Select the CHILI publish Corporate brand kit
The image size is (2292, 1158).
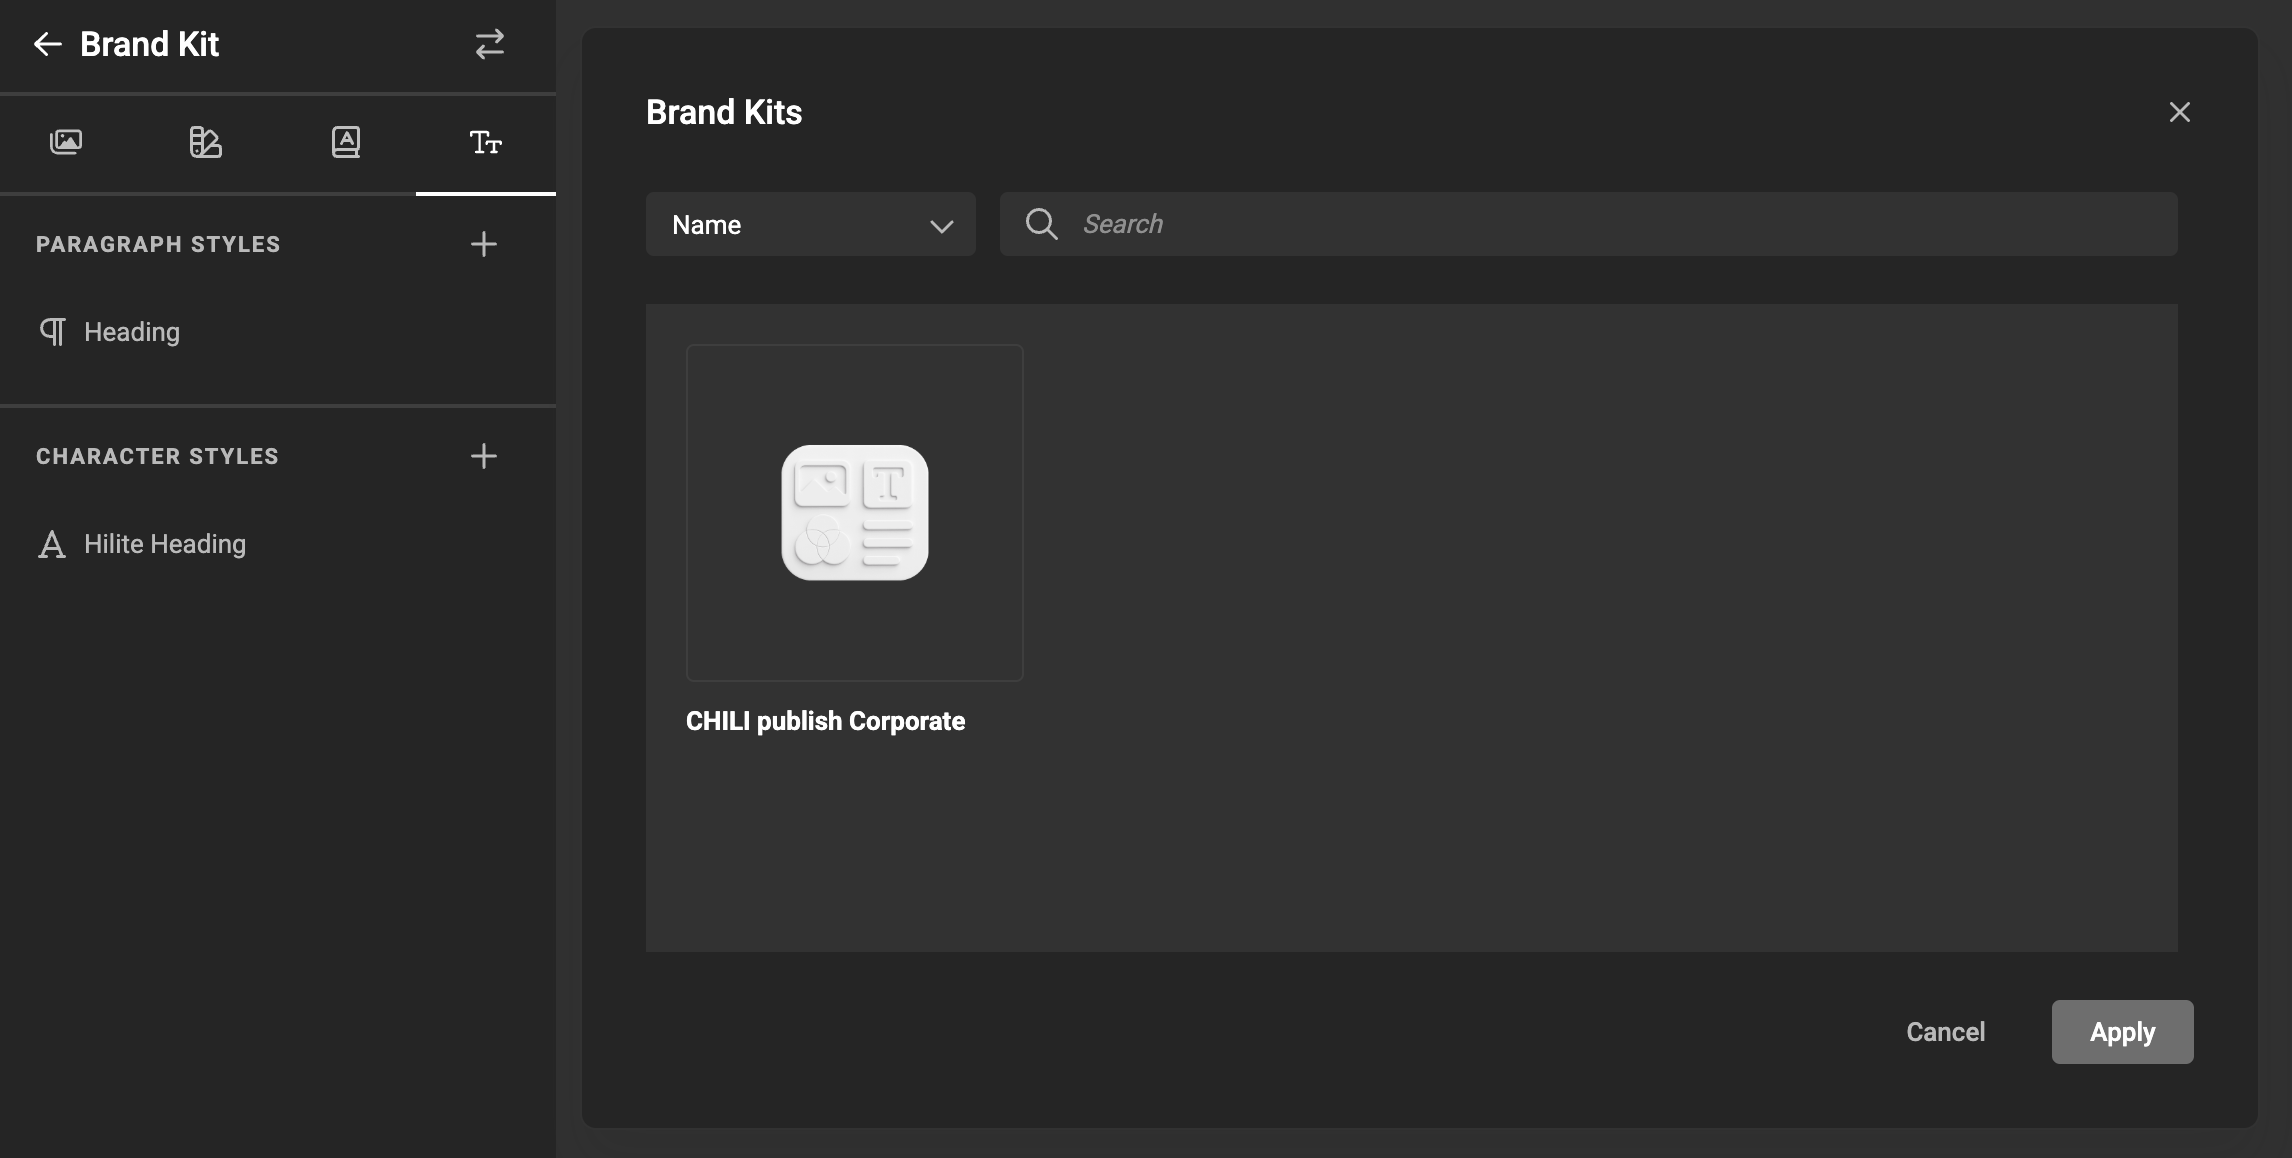[854, 513]
